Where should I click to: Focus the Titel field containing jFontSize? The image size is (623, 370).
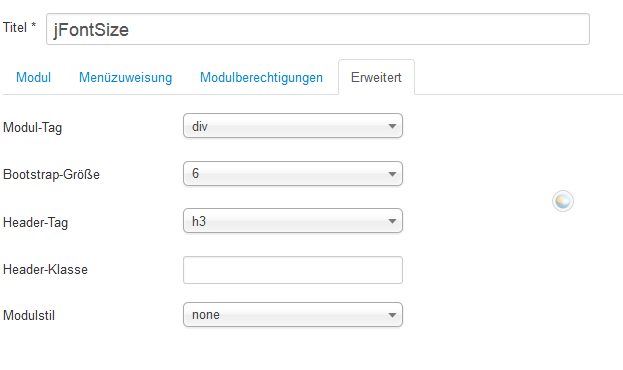tap(318, 29)
